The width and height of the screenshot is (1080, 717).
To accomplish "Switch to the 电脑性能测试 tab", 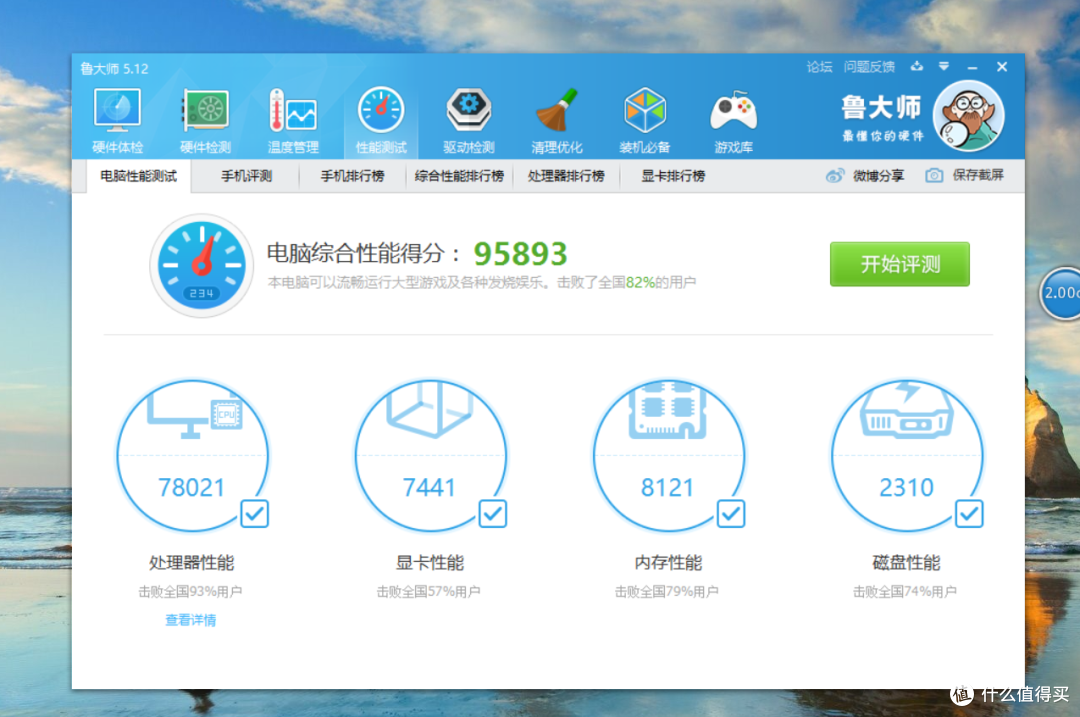I will [x=138, y=176].
